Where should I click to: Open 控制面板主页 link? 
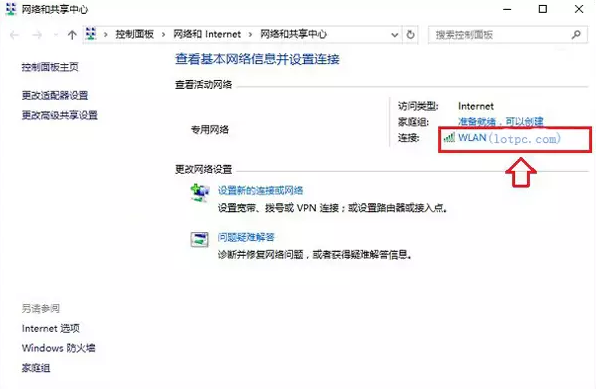click(x=50, y=67)
